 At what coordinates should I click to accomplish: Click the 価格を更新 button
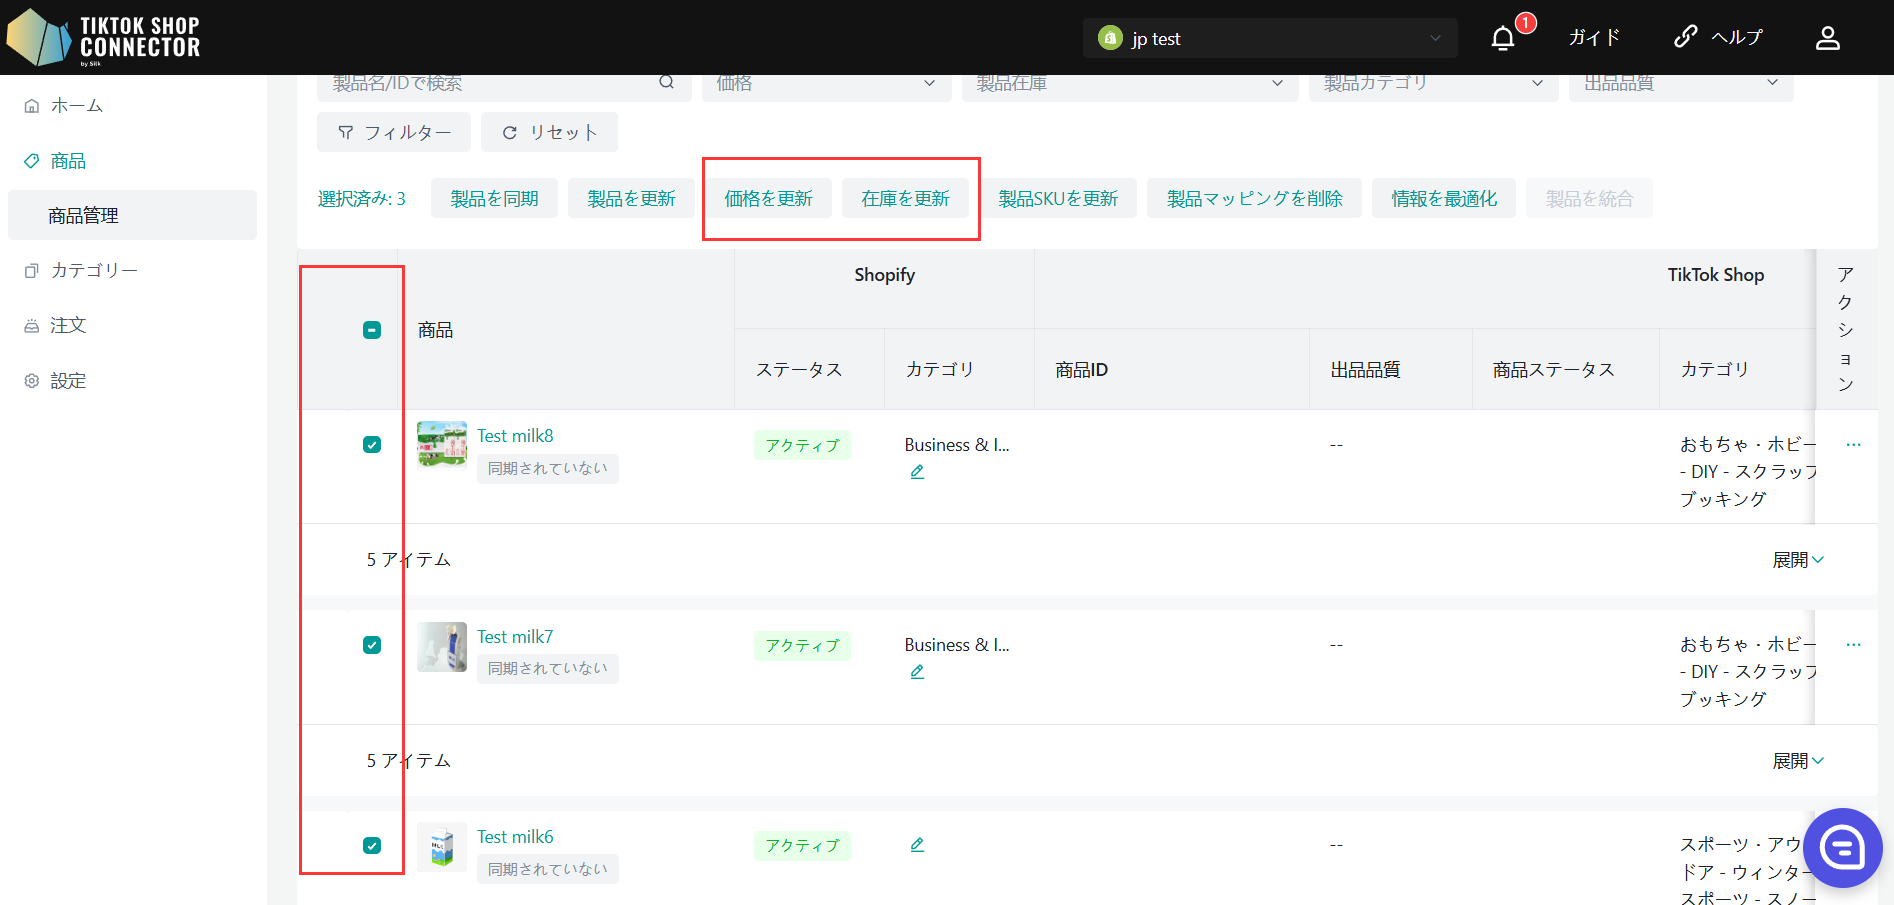pyautogui.click(x=768, y=198)
